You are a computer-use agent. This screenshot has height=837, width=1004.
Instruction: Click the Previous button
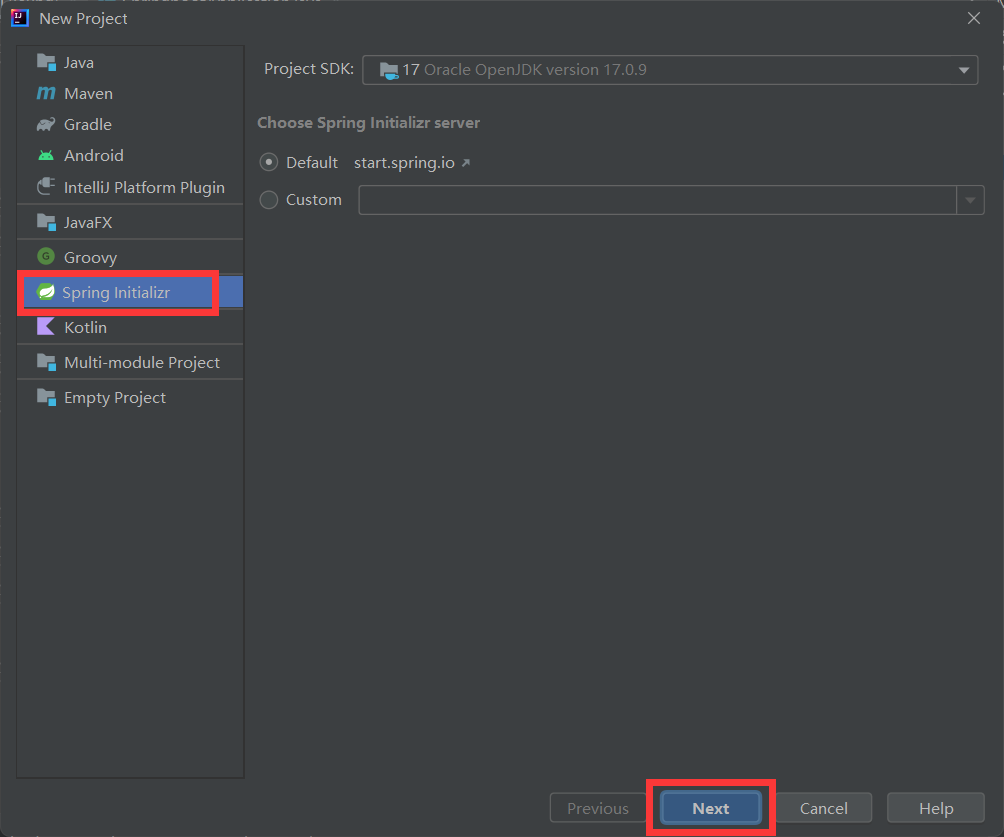pos(598,808)
